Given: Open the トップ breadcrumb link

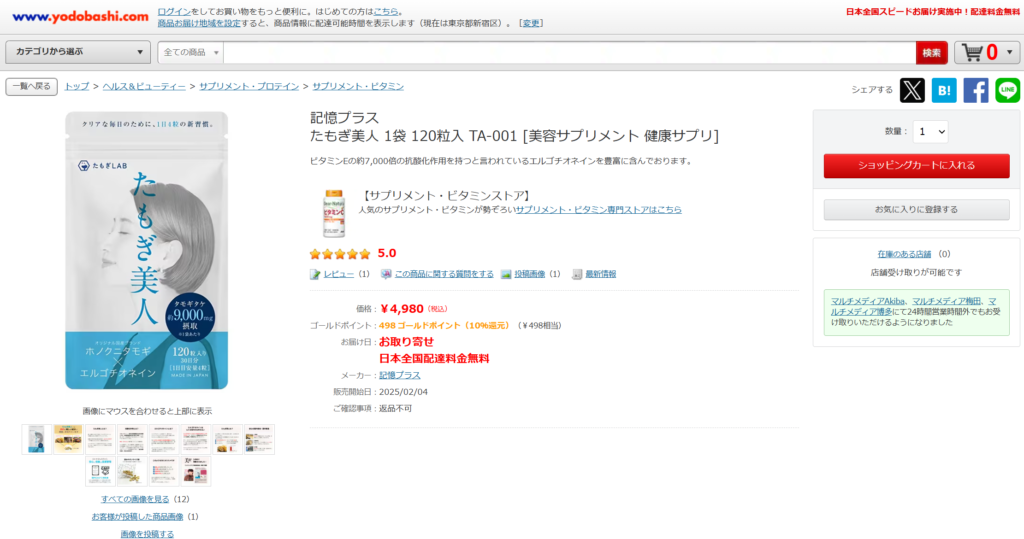Looking at the screenshot, I should [x=77, y=86].
